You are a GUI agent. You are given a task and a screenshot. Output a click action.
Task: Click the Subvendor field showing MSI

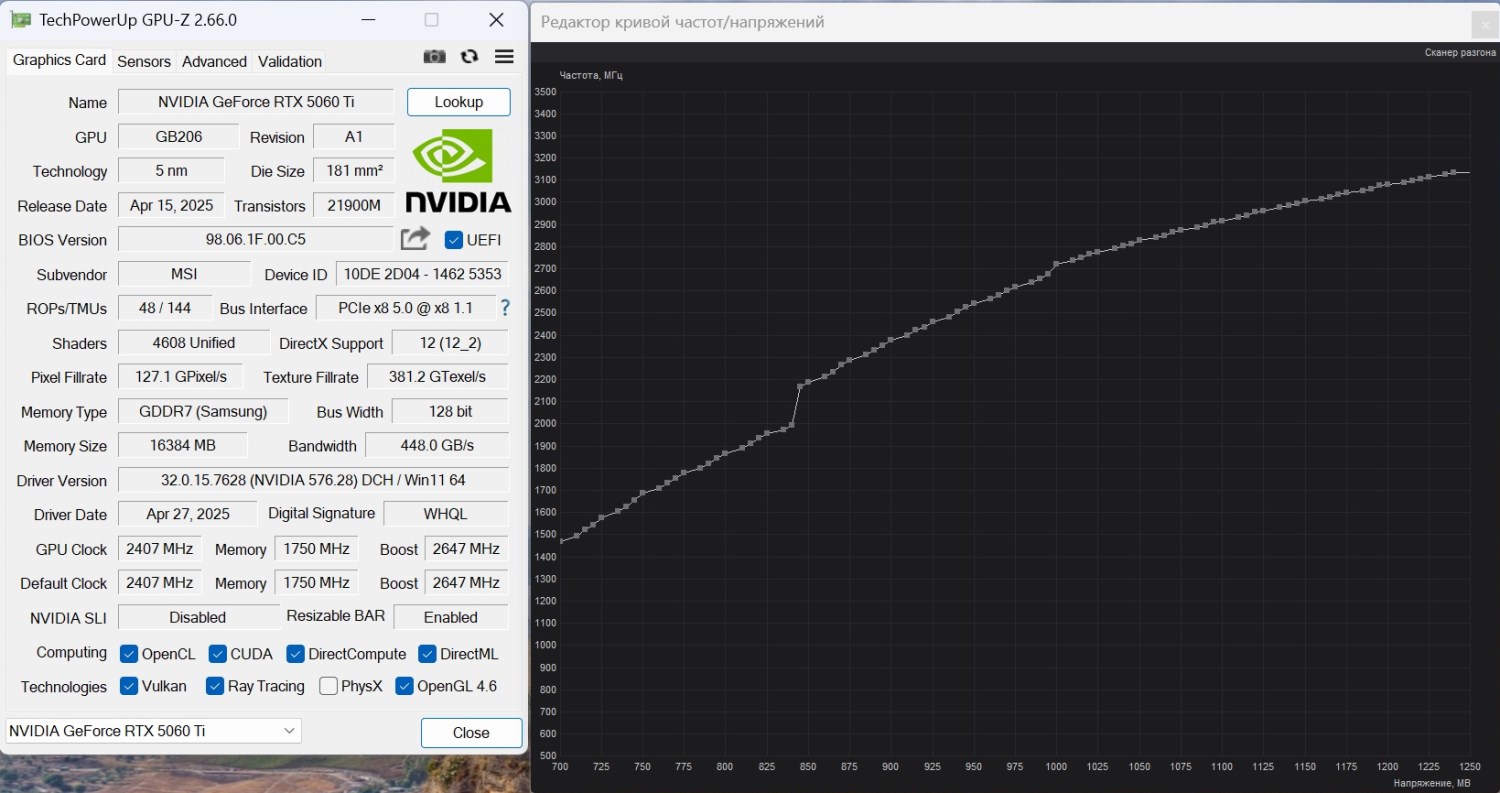pyautogui.click(x=184, y=274)
